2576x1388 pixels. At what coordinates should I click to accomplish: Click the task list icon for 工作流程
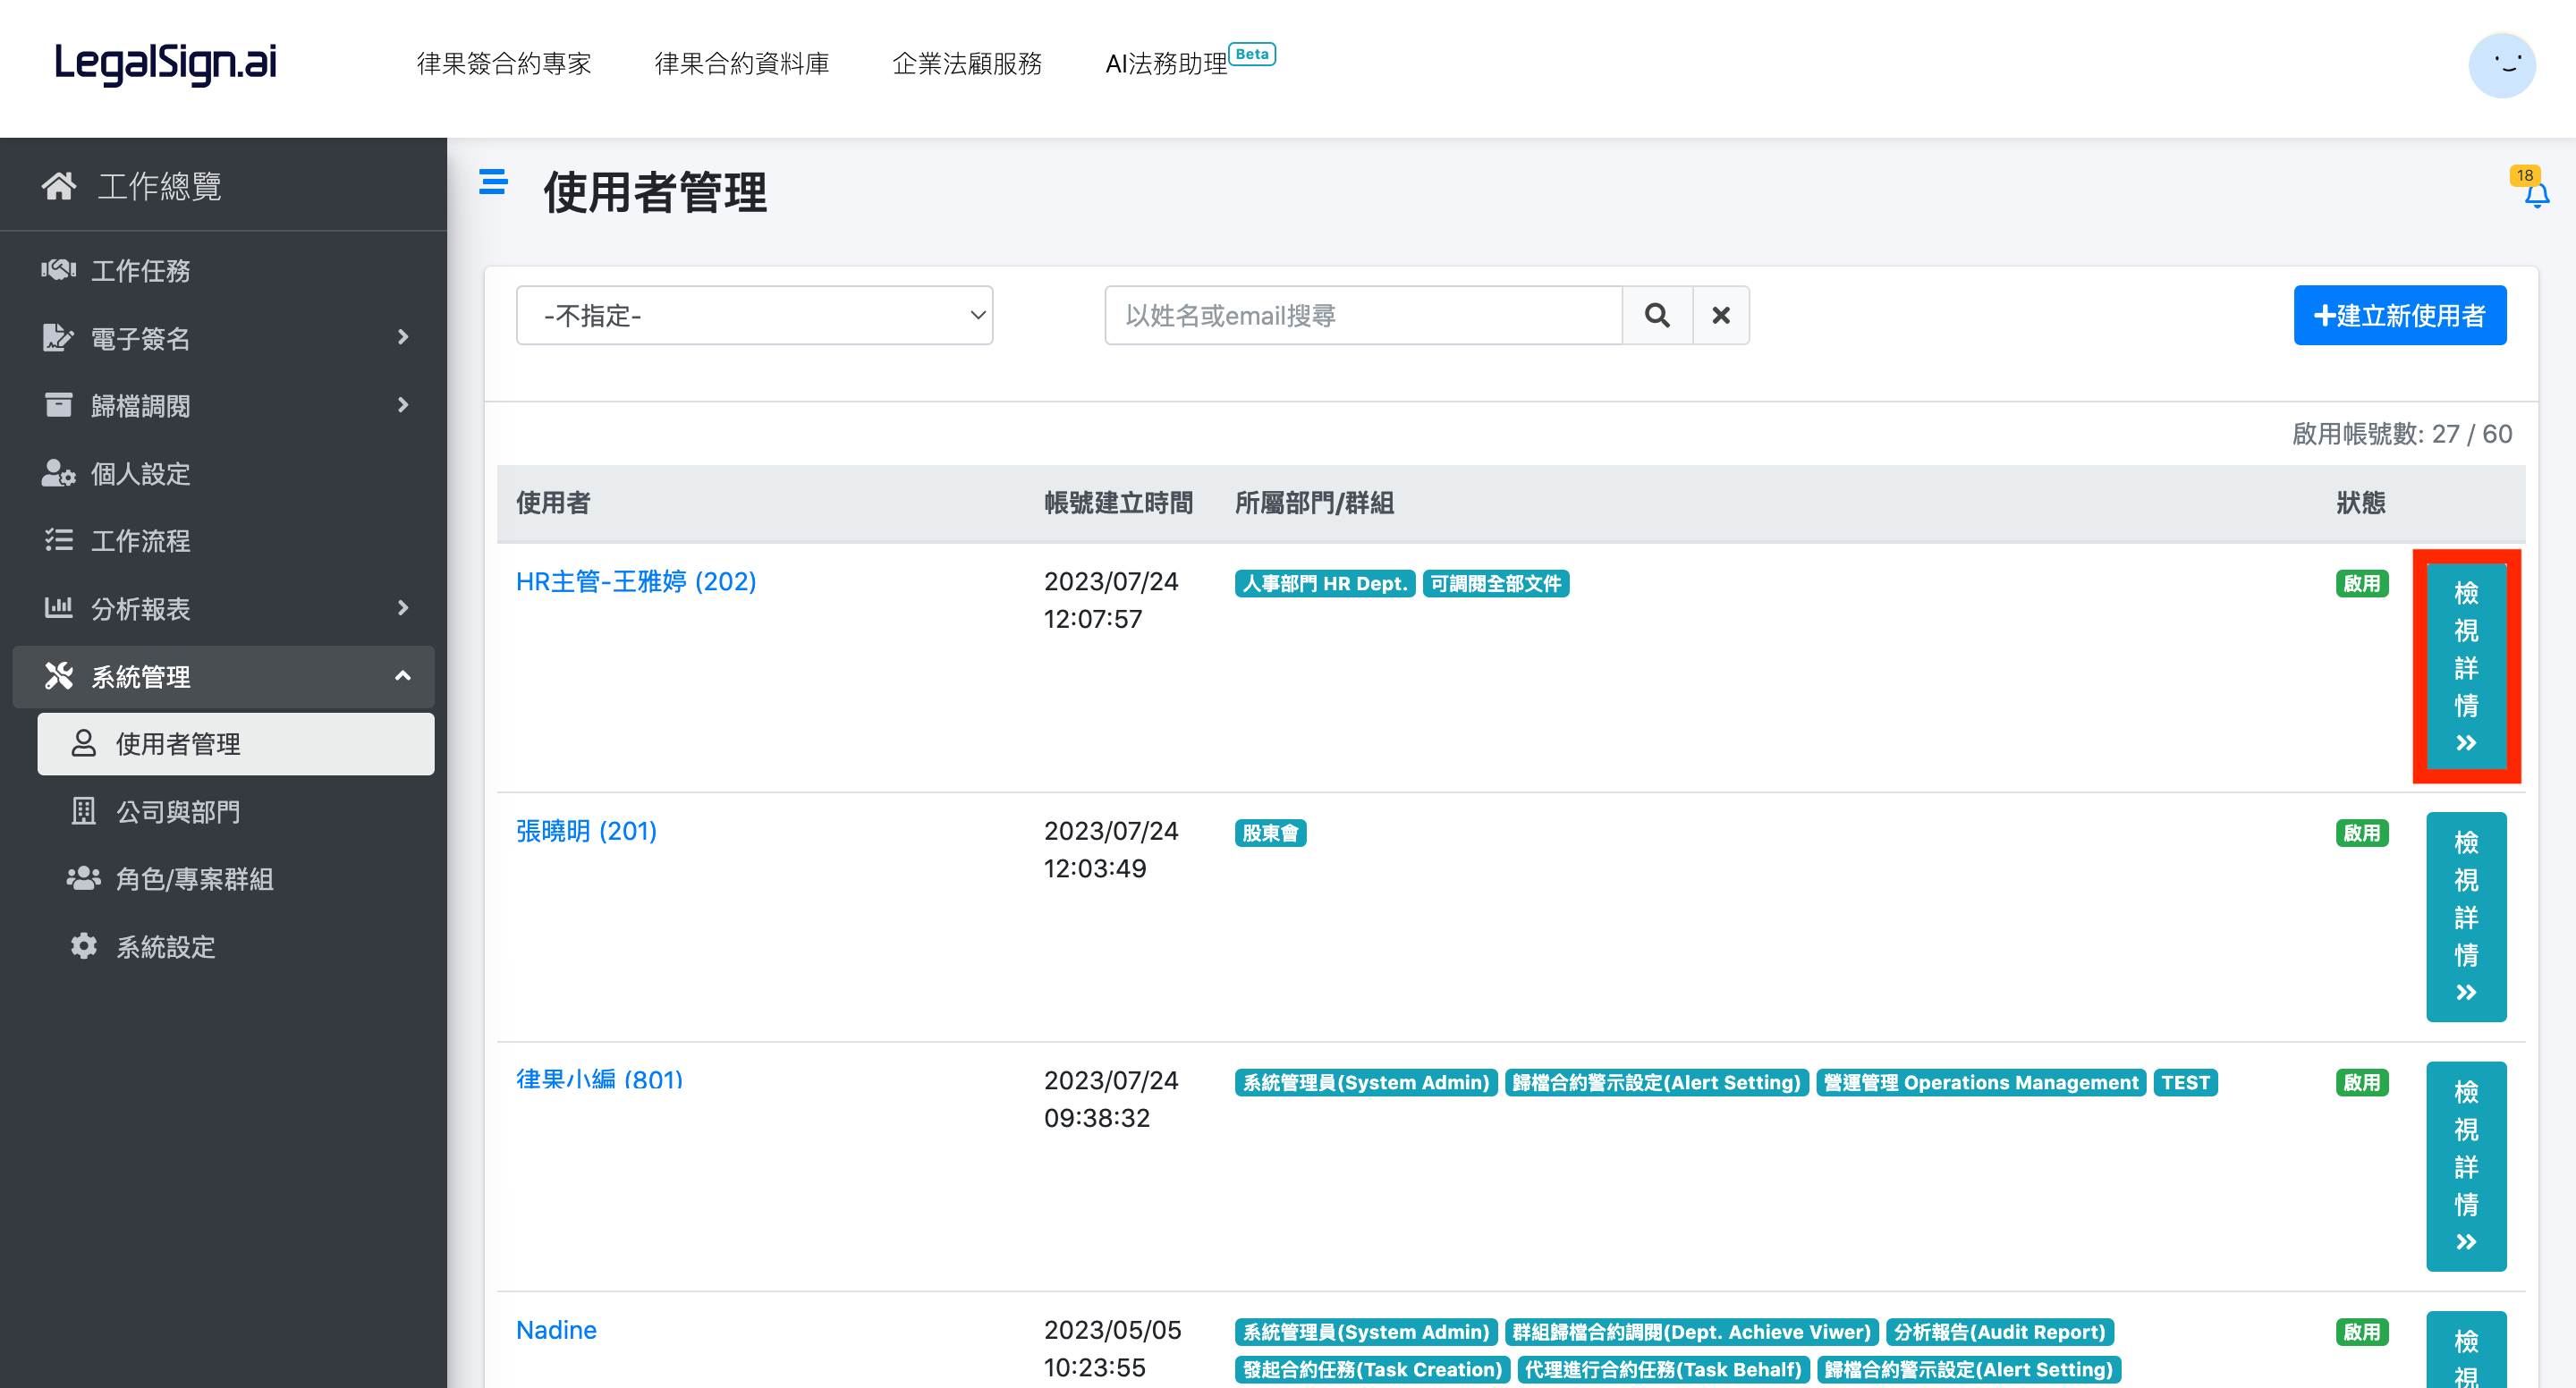[x=58, y=541]
